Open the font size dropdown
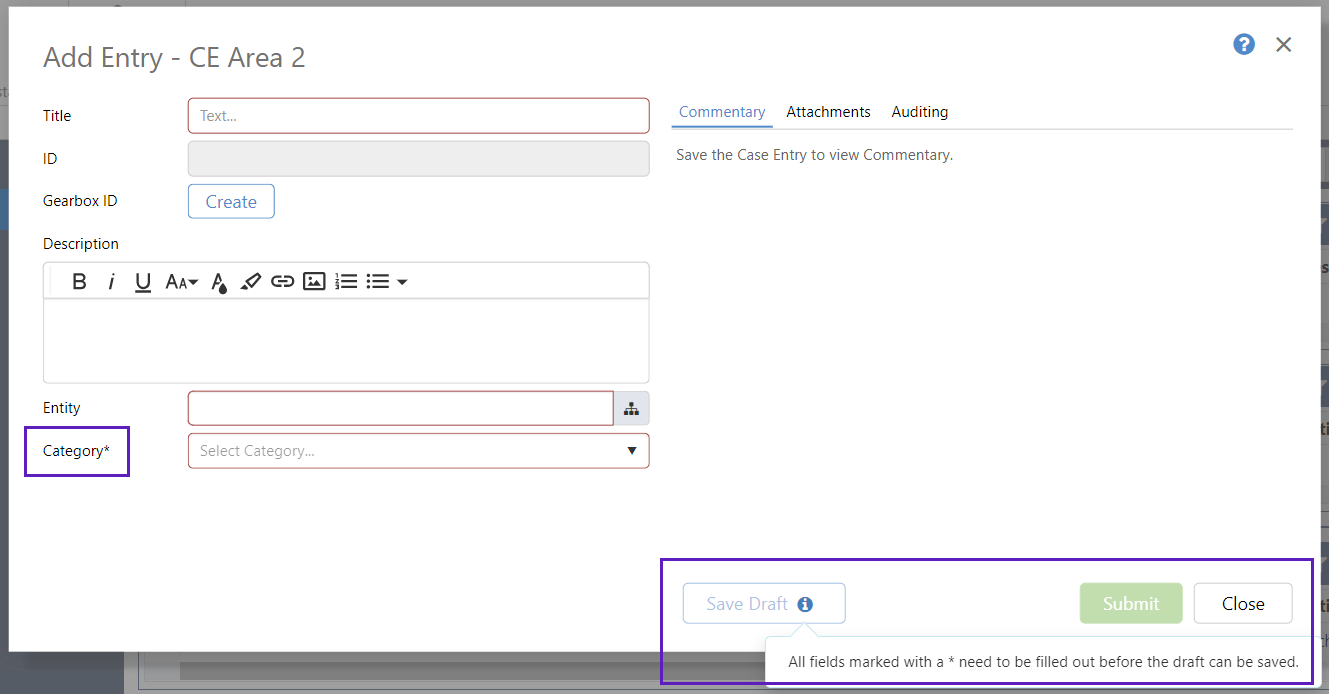This screenshot has width=1329, height=694. (181, 282)
